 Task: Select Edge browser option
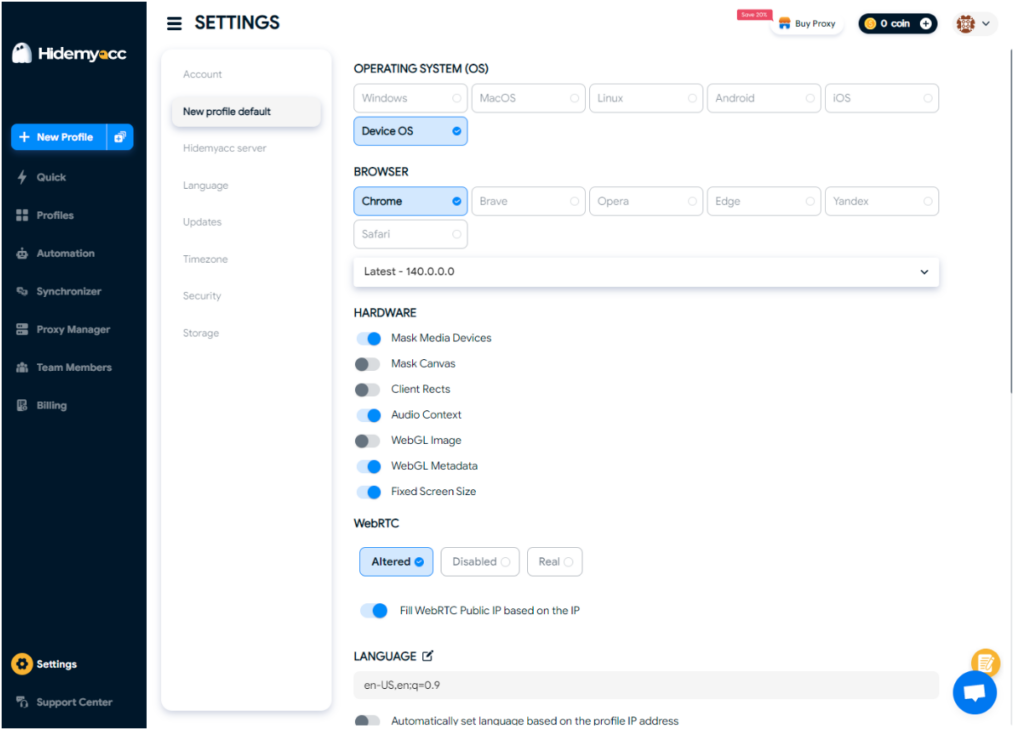(764, 201)
